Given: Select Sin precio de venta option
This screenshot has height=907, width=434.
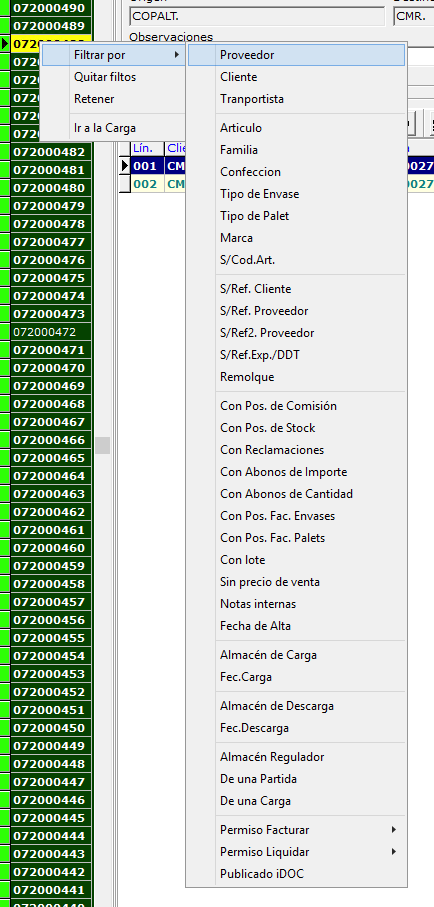Looking at the screenshot, I should [x=296, y=582].
